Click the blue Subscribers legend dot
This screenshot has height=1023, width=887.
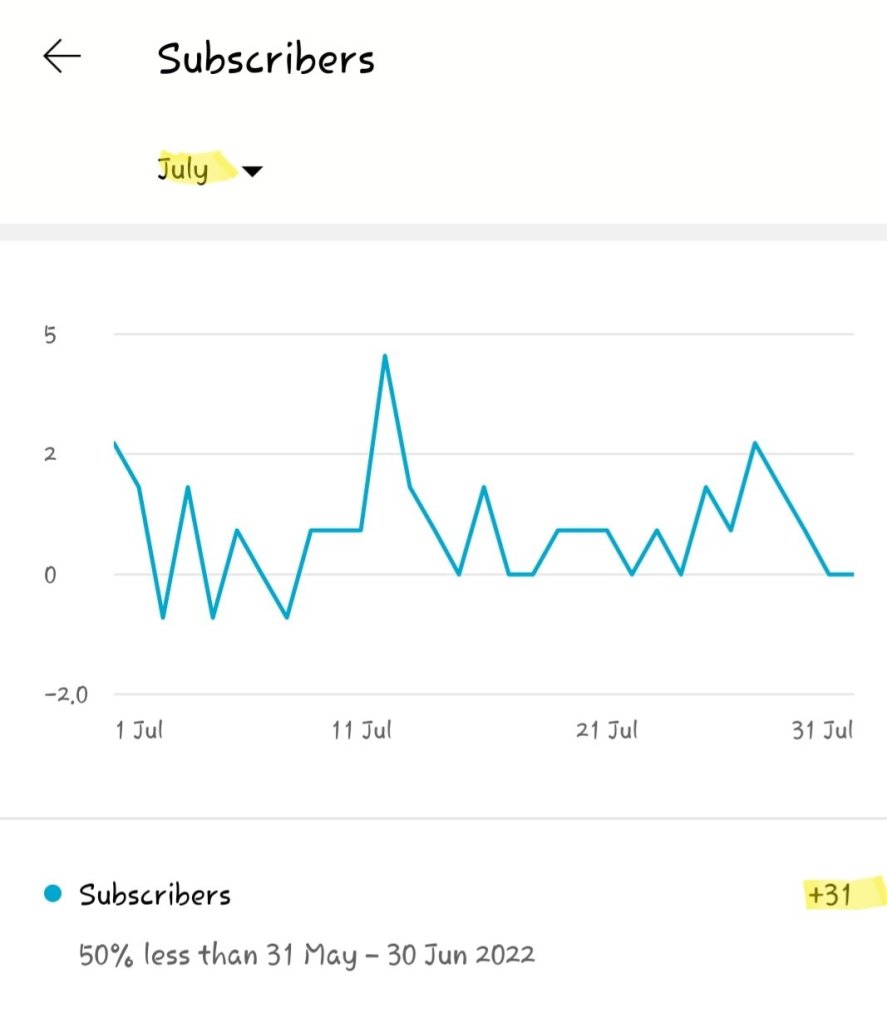pos(54,893)
